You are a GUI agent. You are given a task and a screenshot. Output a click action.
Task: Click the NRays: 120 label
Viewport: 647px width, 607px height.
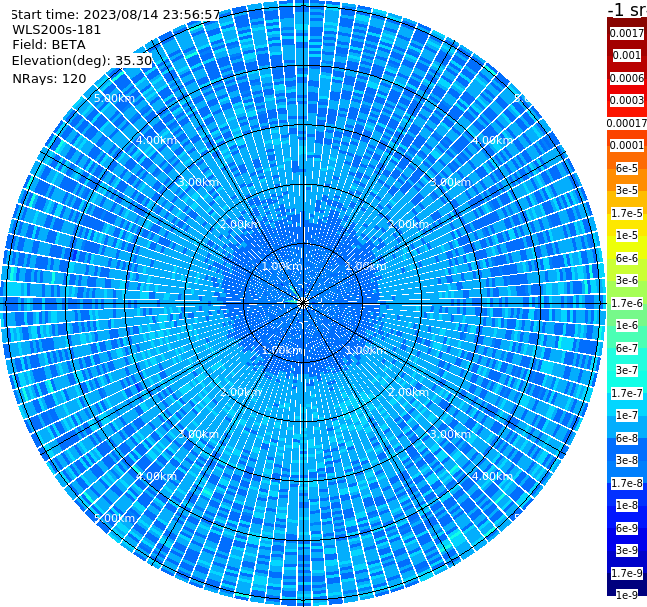pyautogui.click(x=49, y=78)
